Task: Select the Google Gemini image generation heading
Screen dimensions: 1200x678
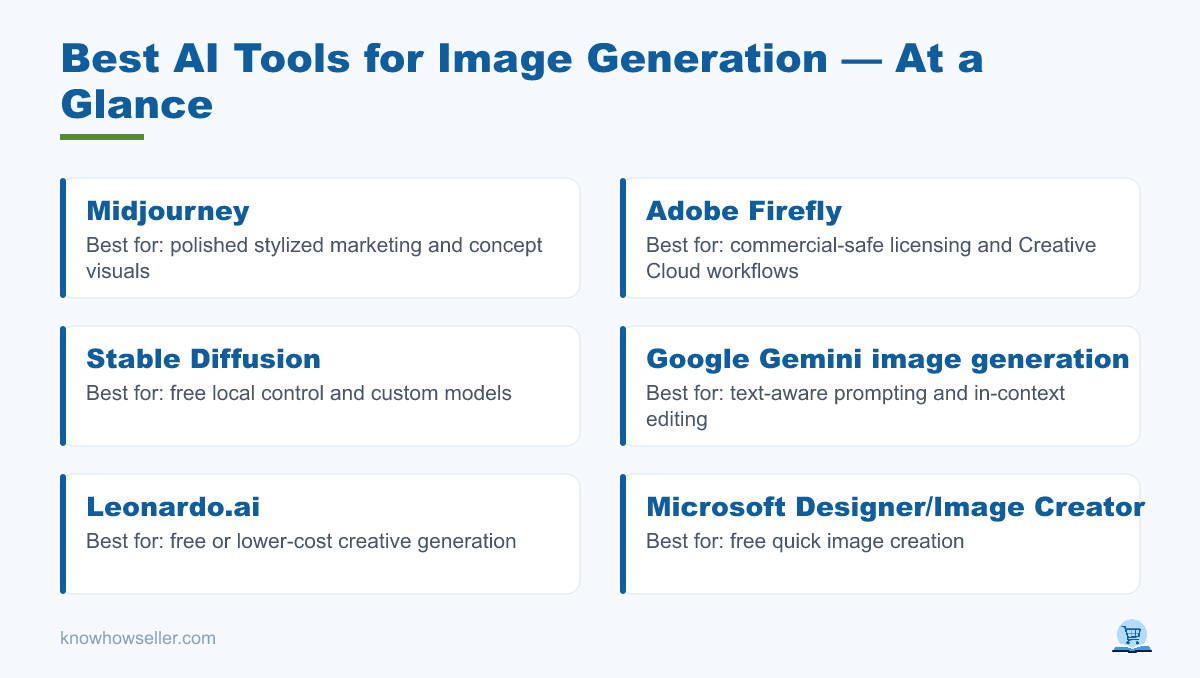Action: (888, 359)
